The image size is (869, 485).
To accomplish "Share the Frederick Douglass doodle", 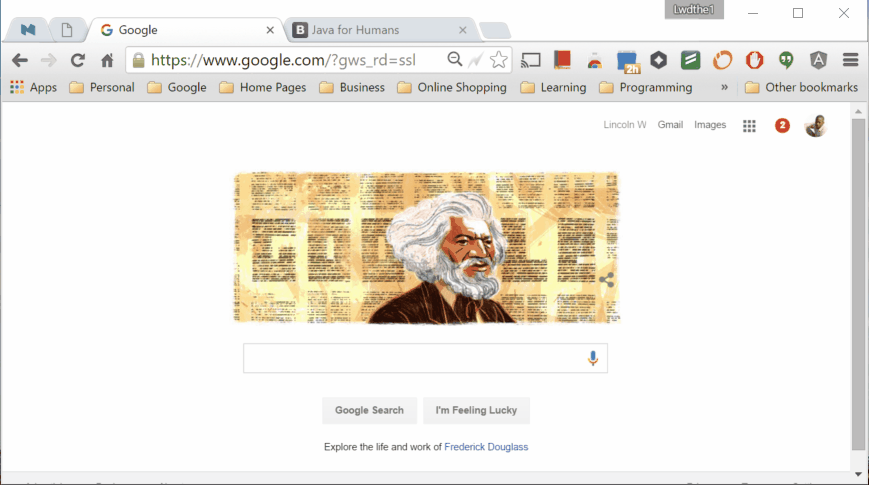I will point(606,279).
